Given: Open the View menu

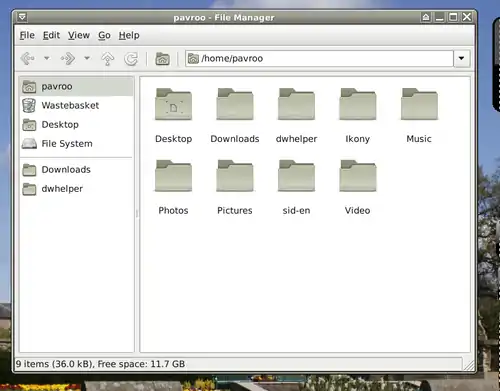Looking at the screenshot, I should [x=79, y=35].
